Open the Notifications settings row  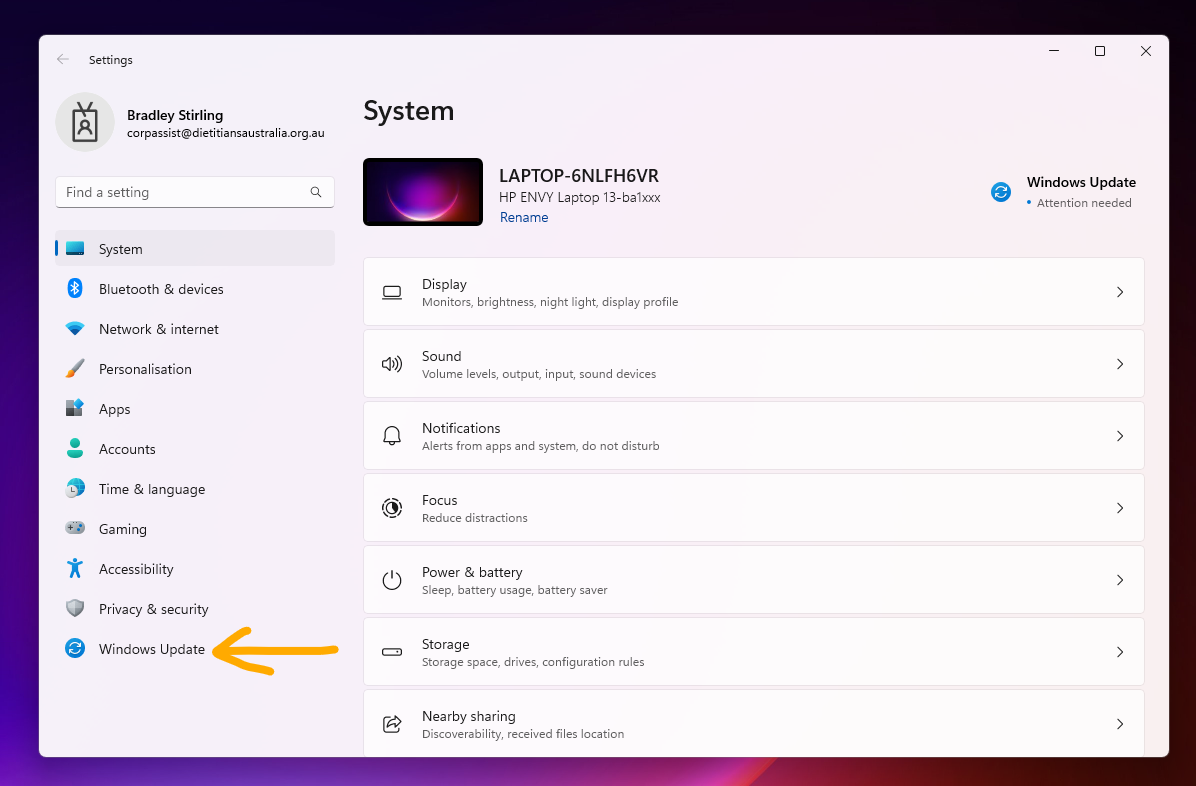pos(753,436)
